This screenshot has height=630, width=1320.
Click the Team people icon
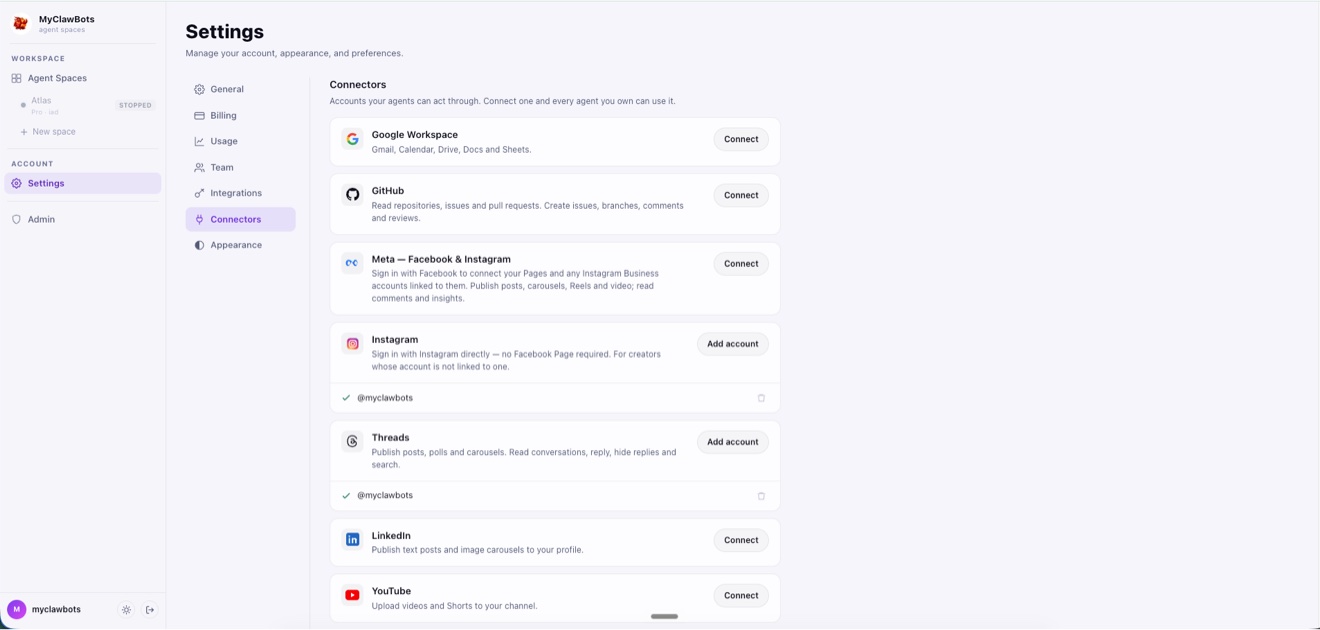tap(199, 167)
